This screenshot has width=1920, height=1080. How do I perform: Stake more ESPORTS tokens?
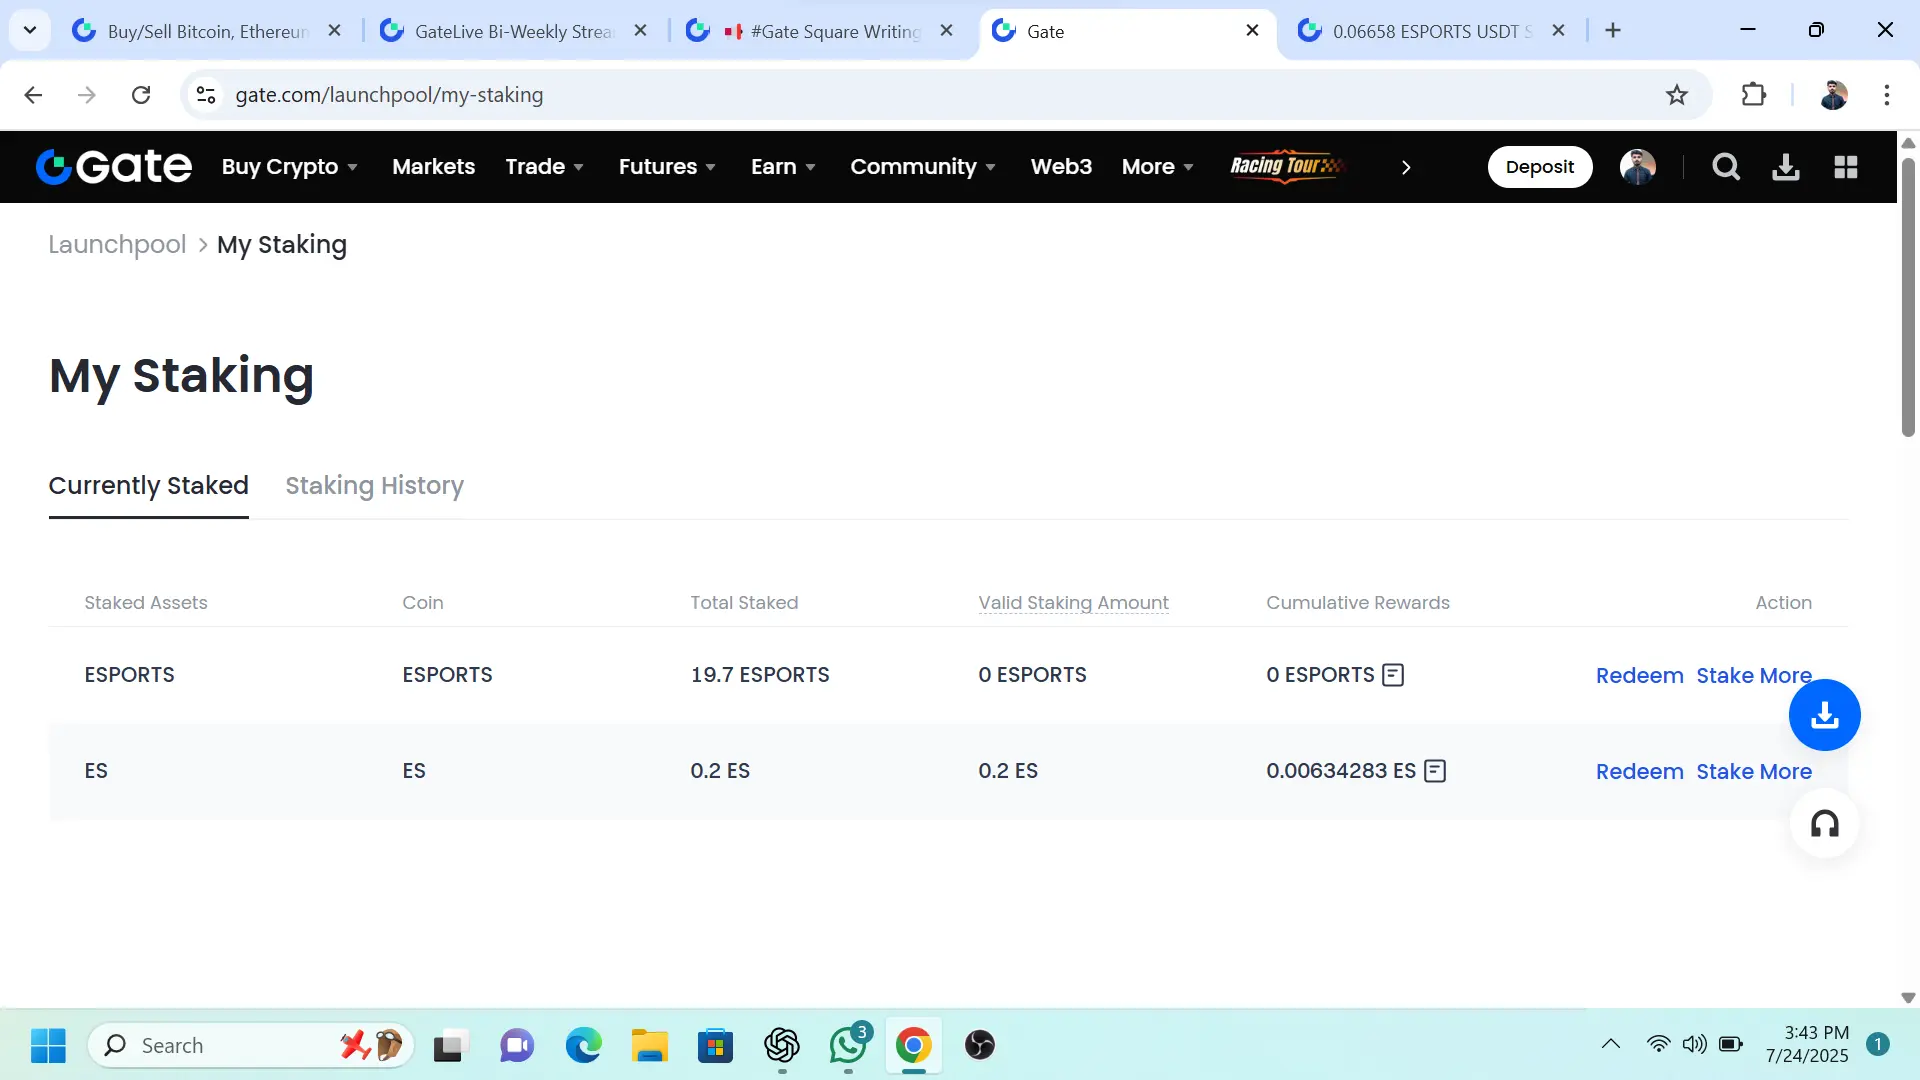pos(1754,676)
